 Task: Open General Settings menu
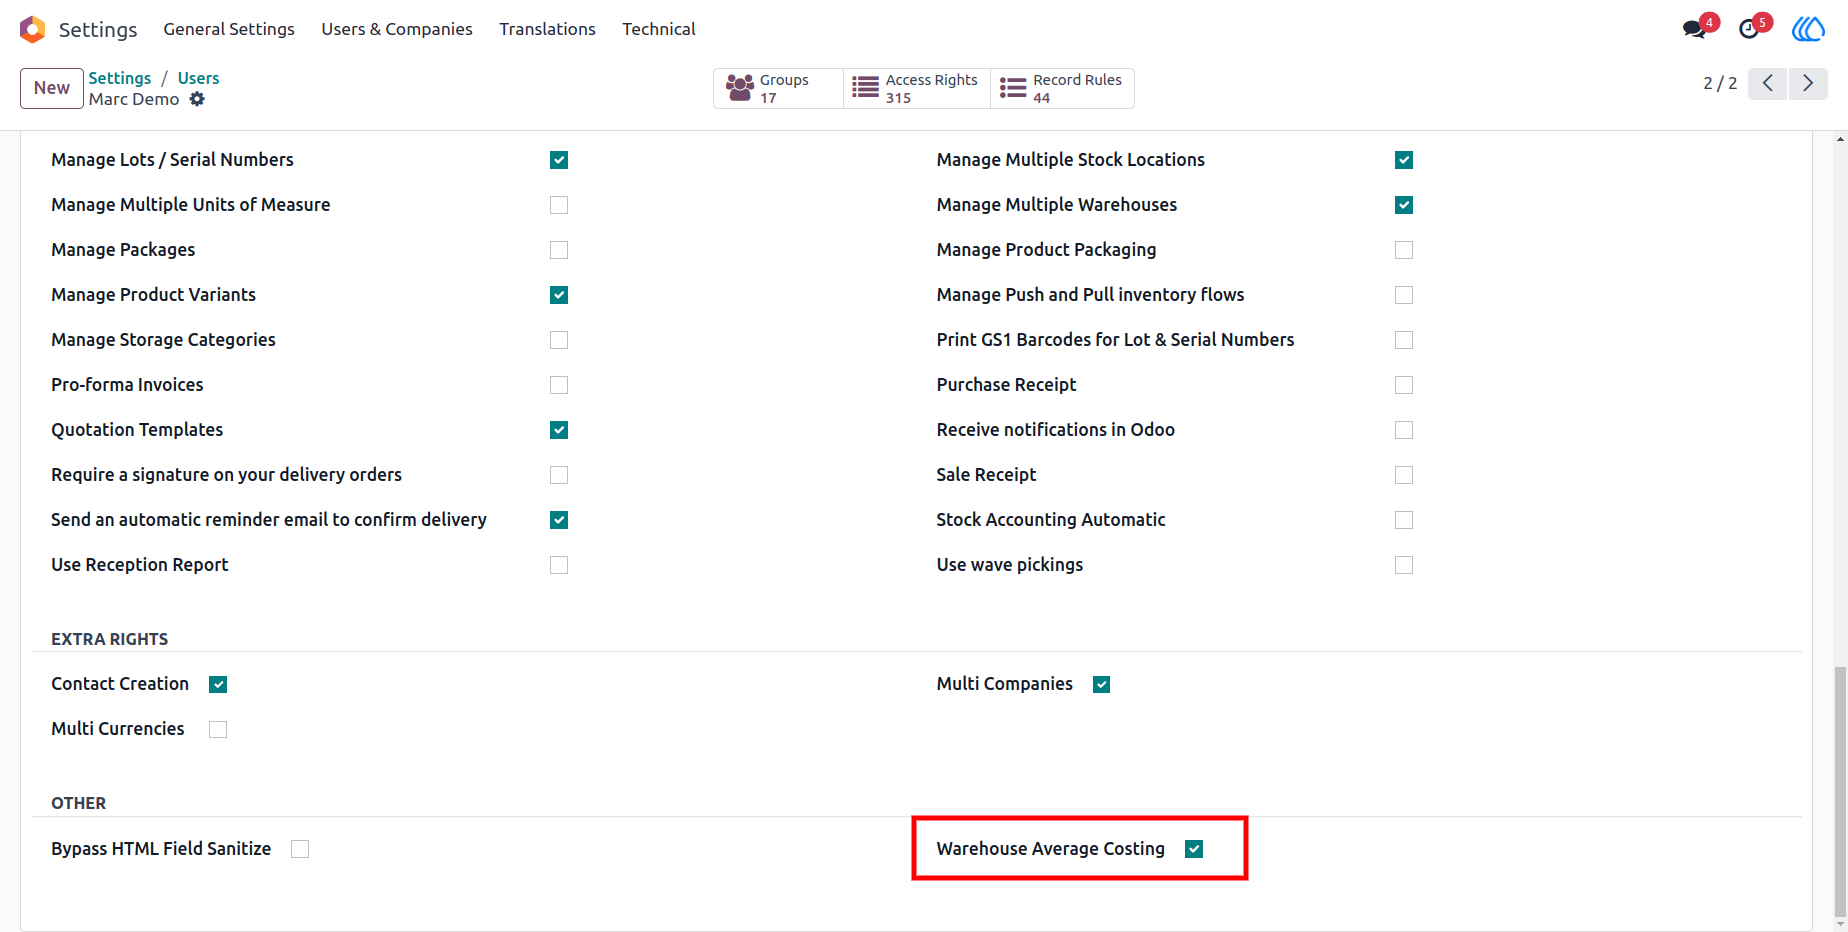click(229, 29)
